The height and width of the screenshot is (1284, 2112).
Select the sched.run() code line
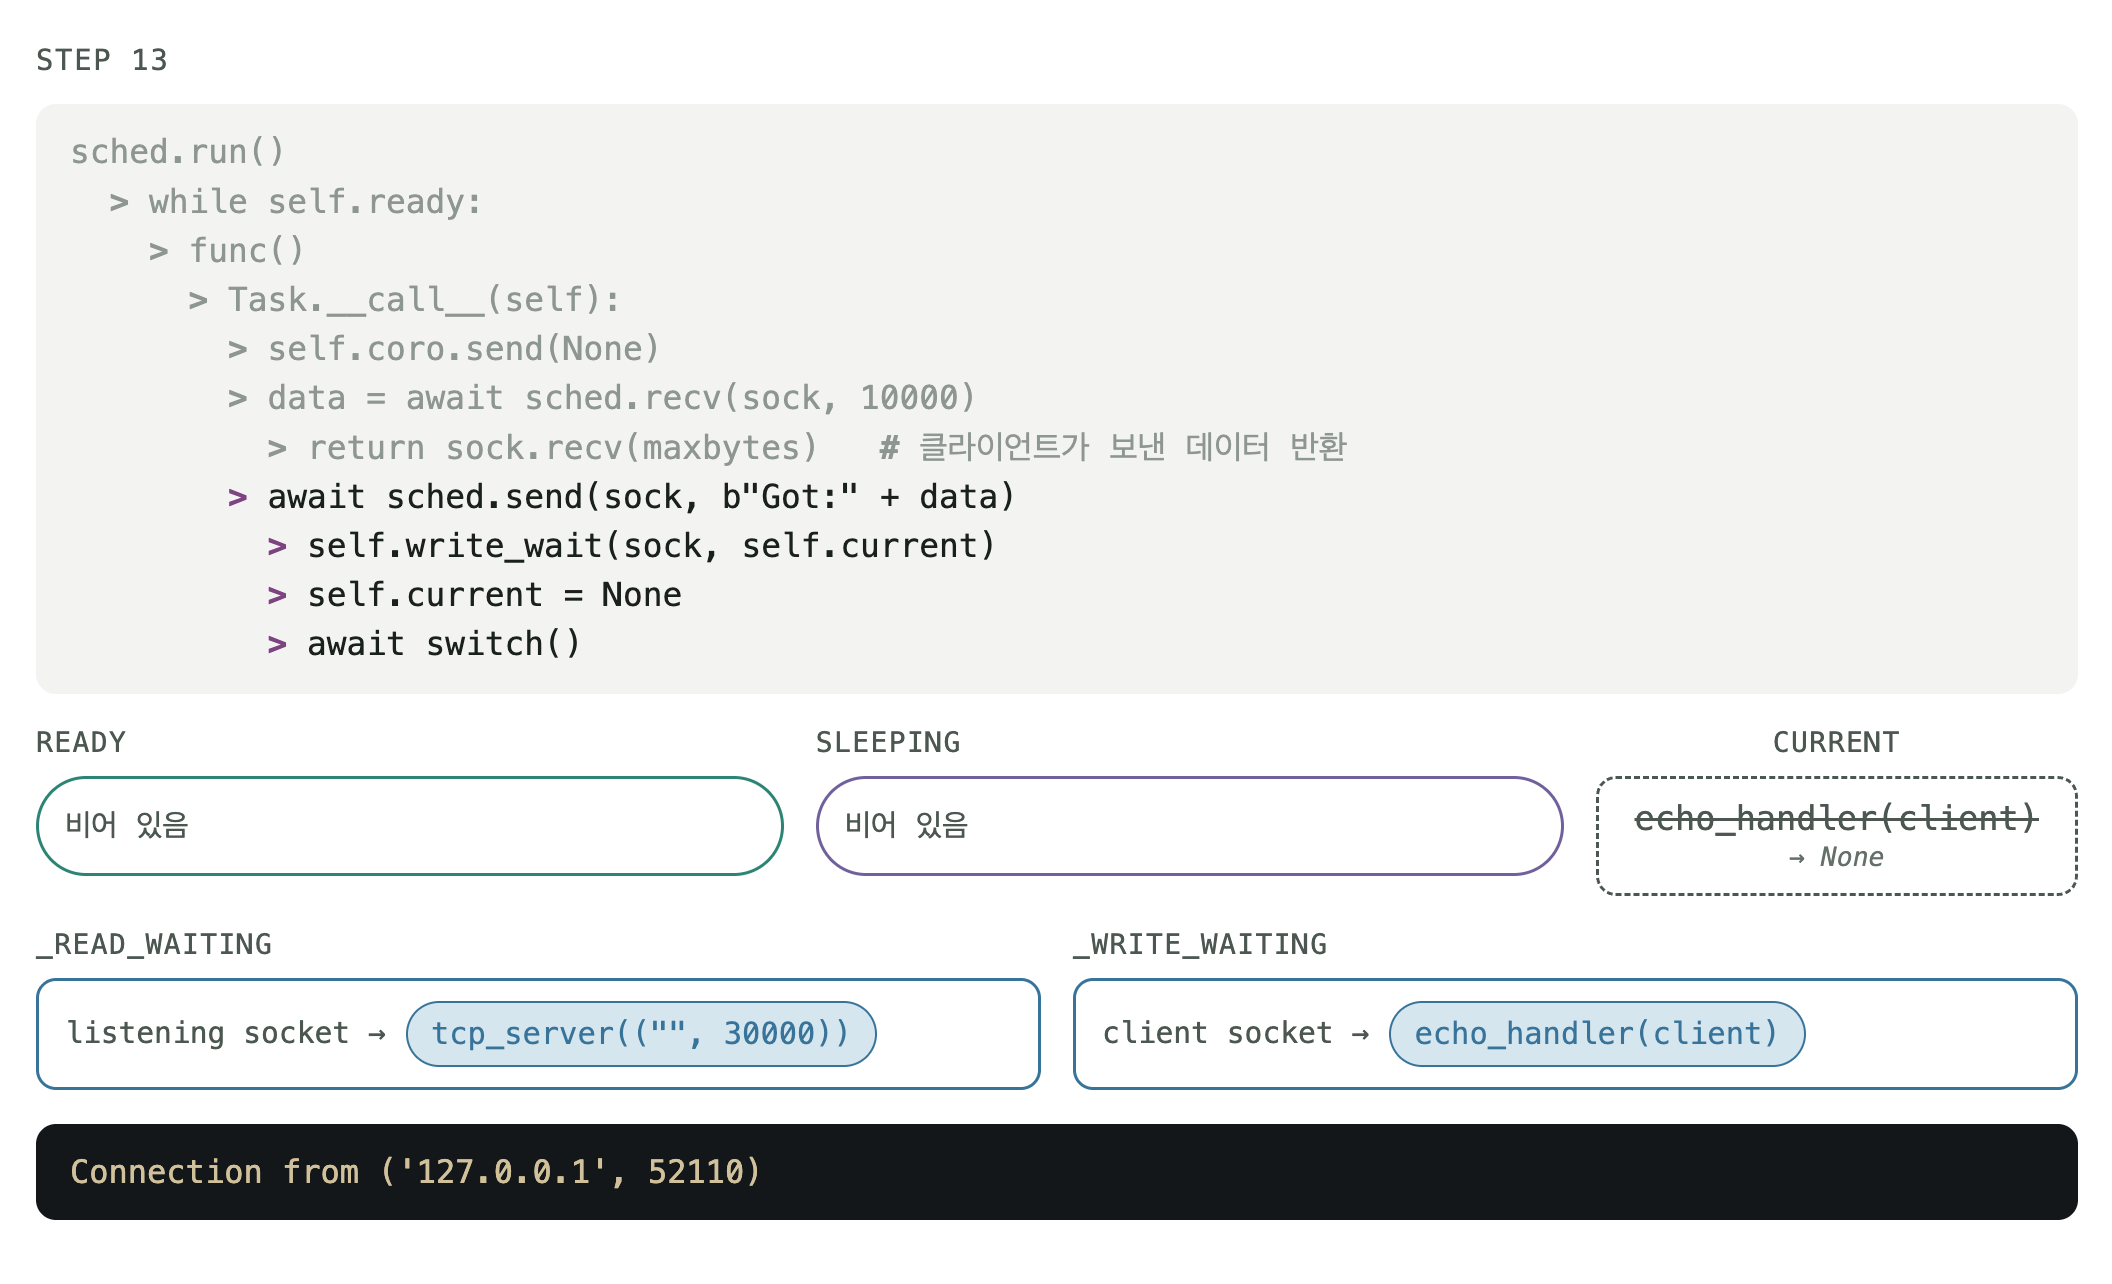click(178, 152)
